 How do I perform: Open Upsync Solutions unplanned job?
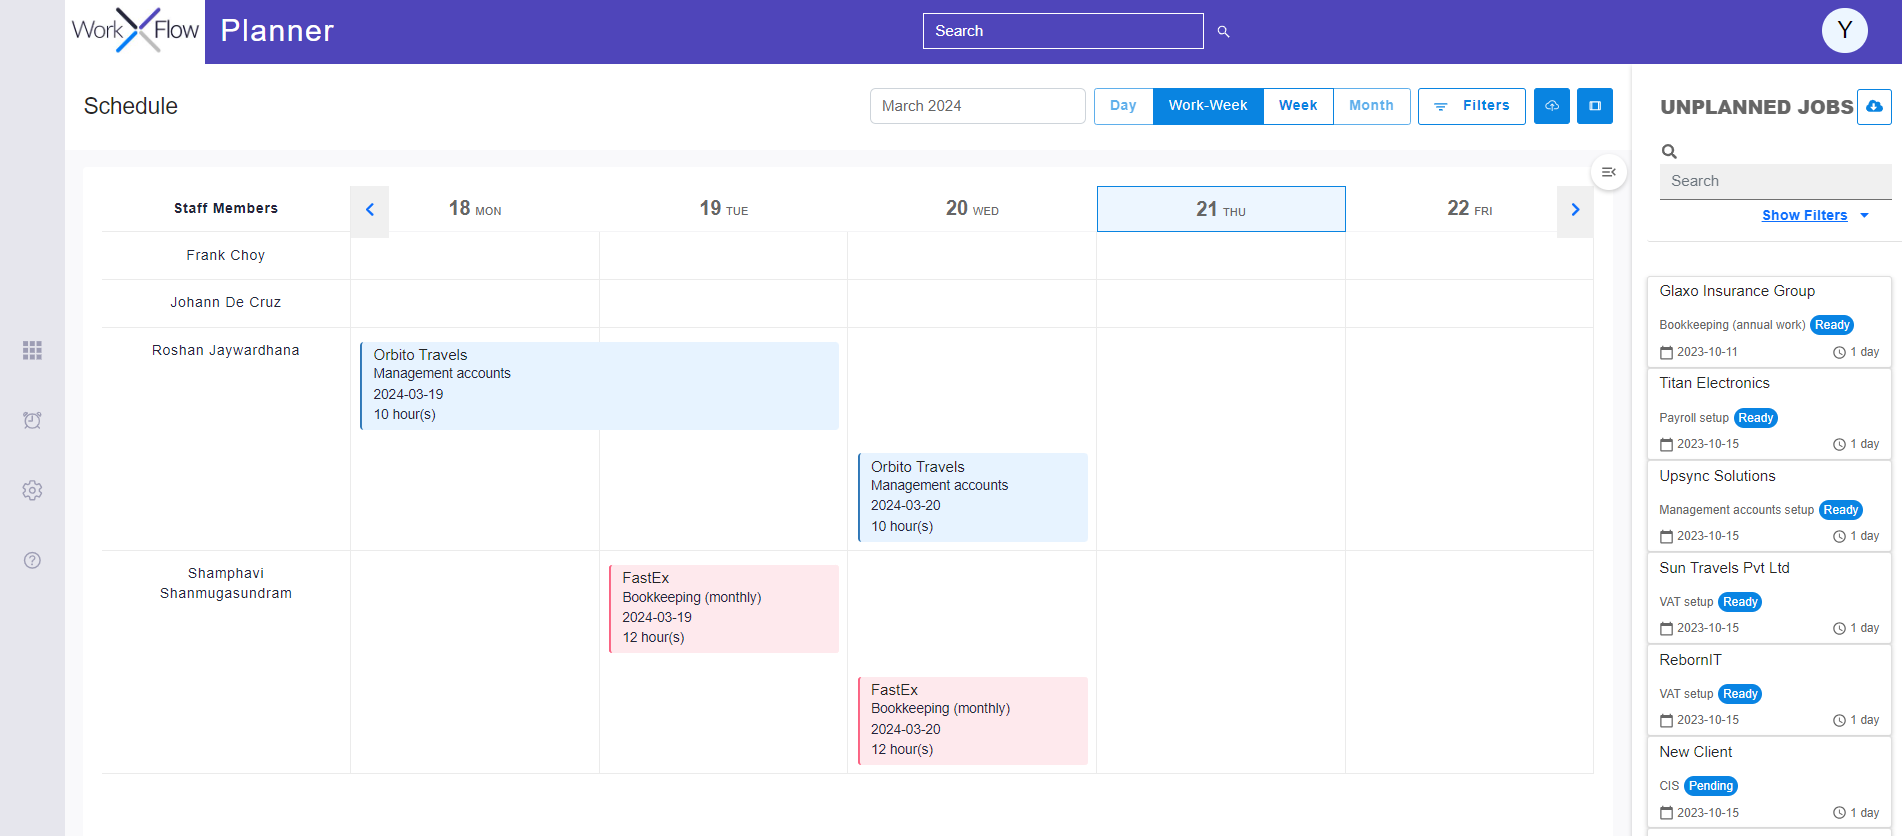tap(1769, 506)
